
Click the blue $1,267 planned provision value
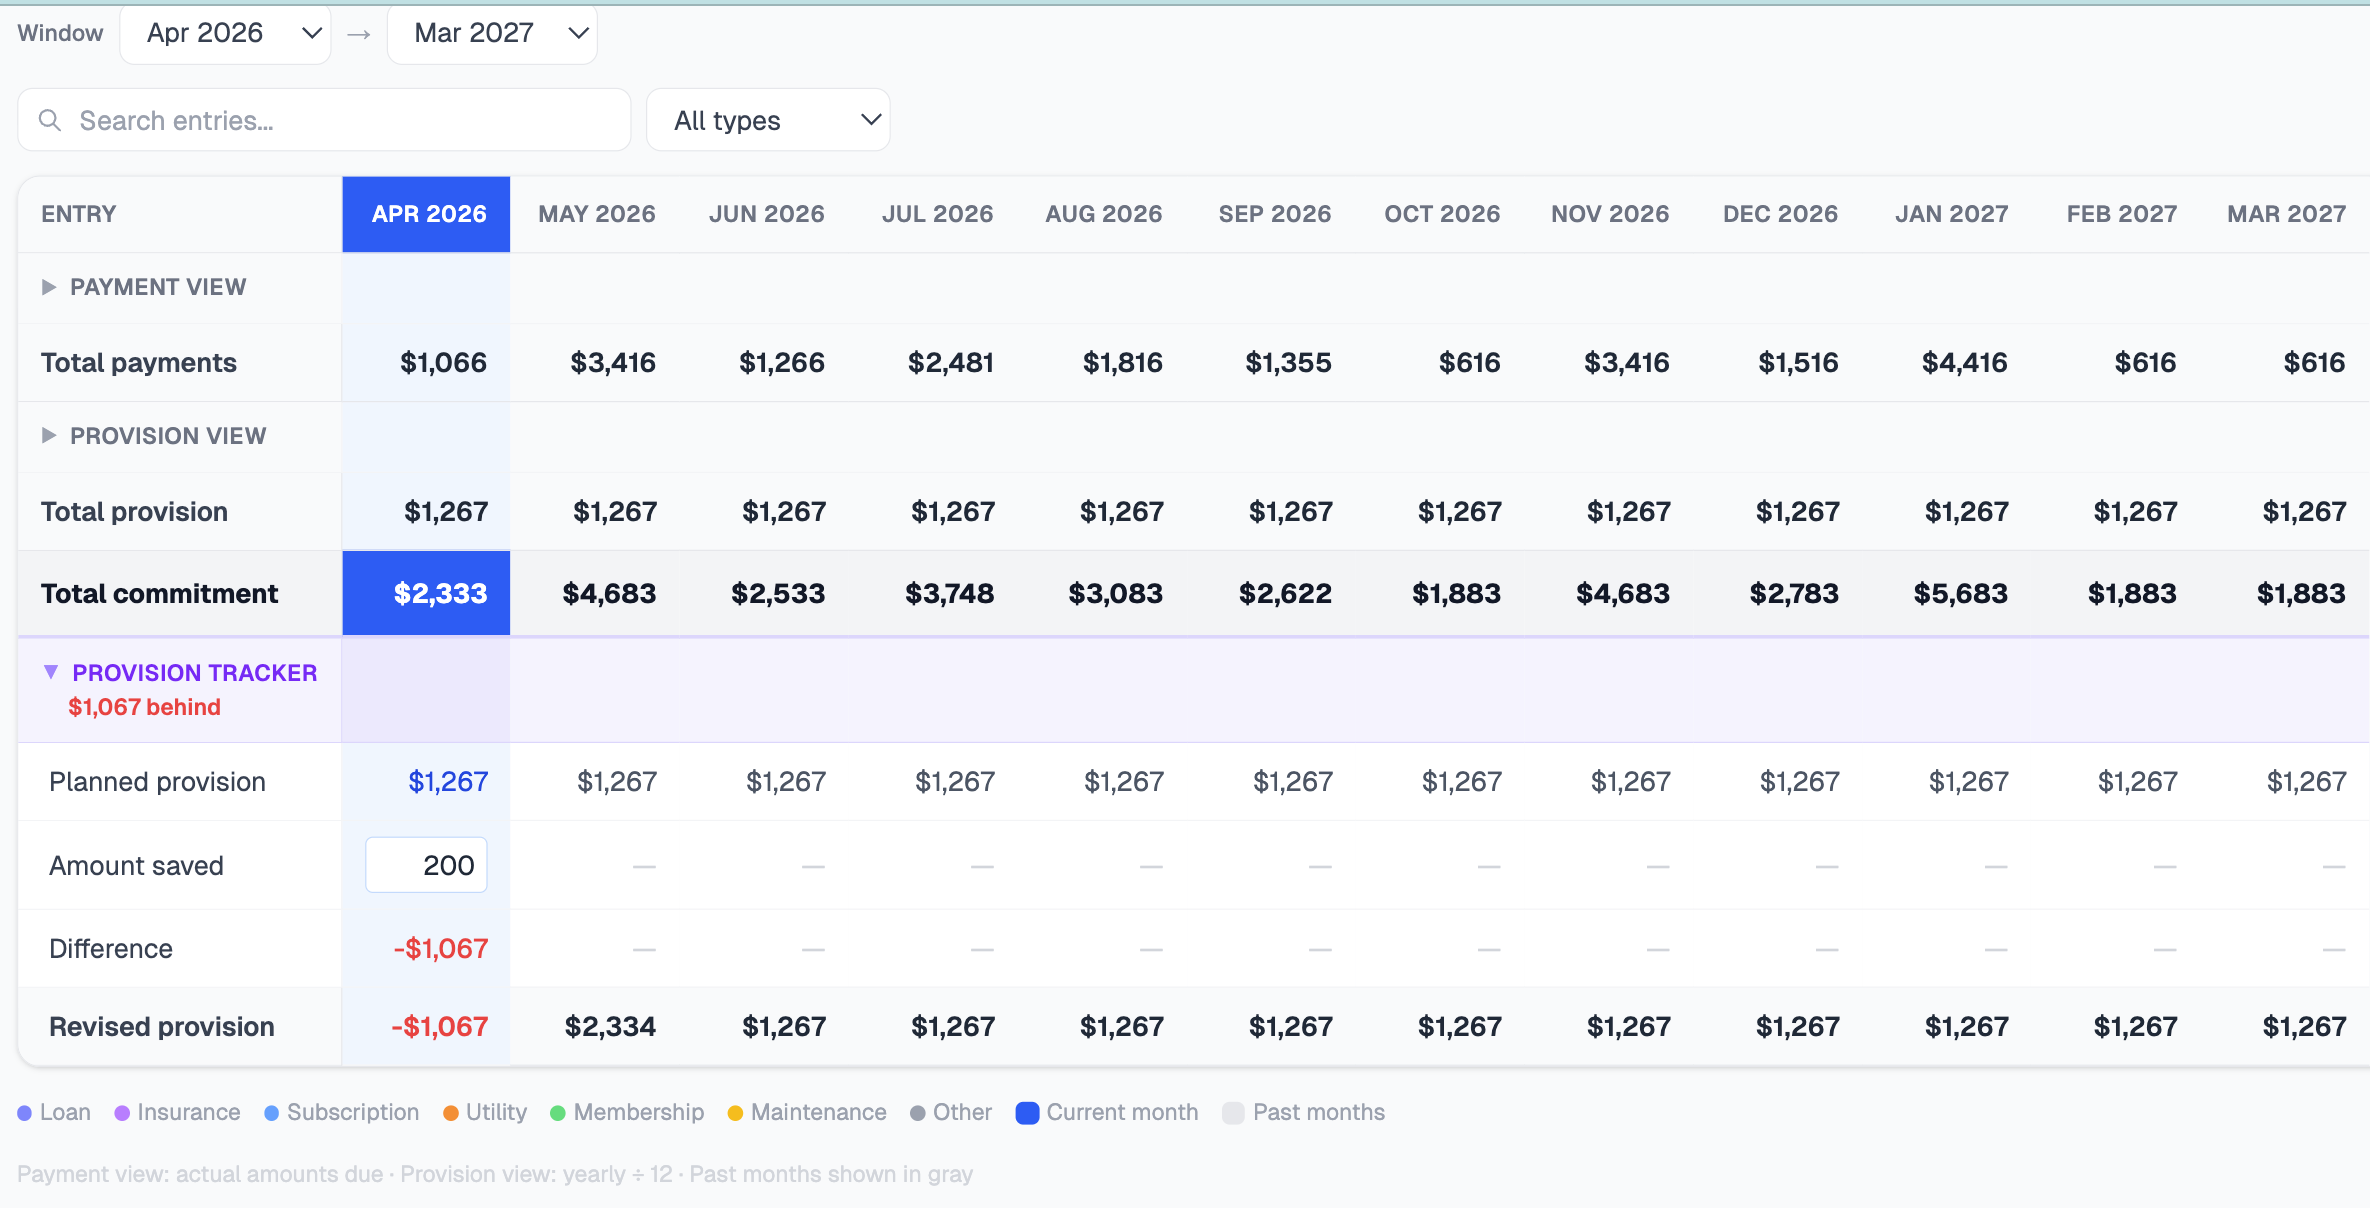click(448, 781)
